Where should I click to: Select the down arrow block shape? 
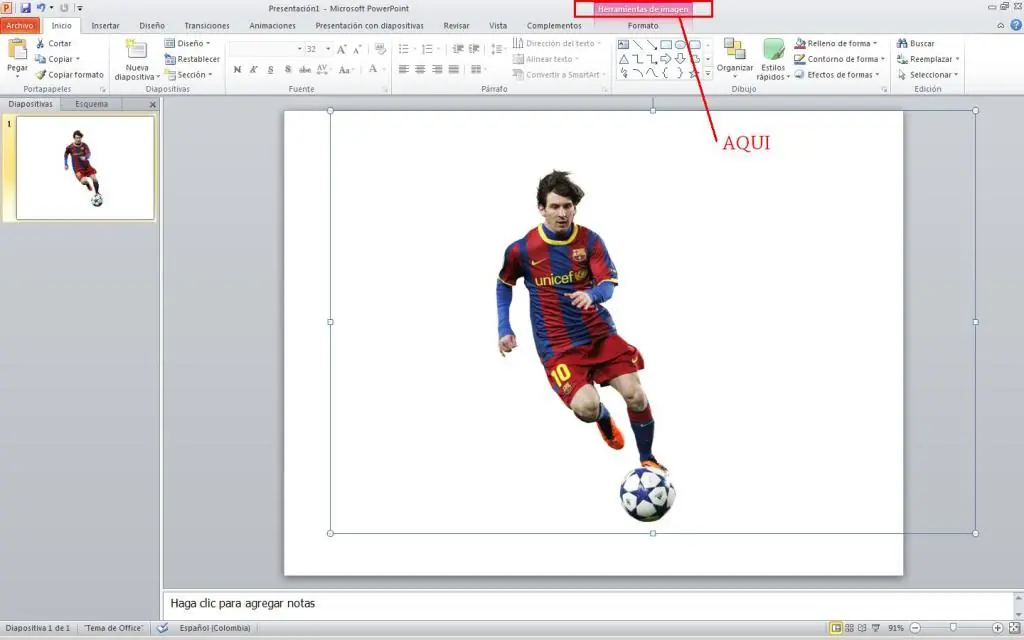click(680, 59)
